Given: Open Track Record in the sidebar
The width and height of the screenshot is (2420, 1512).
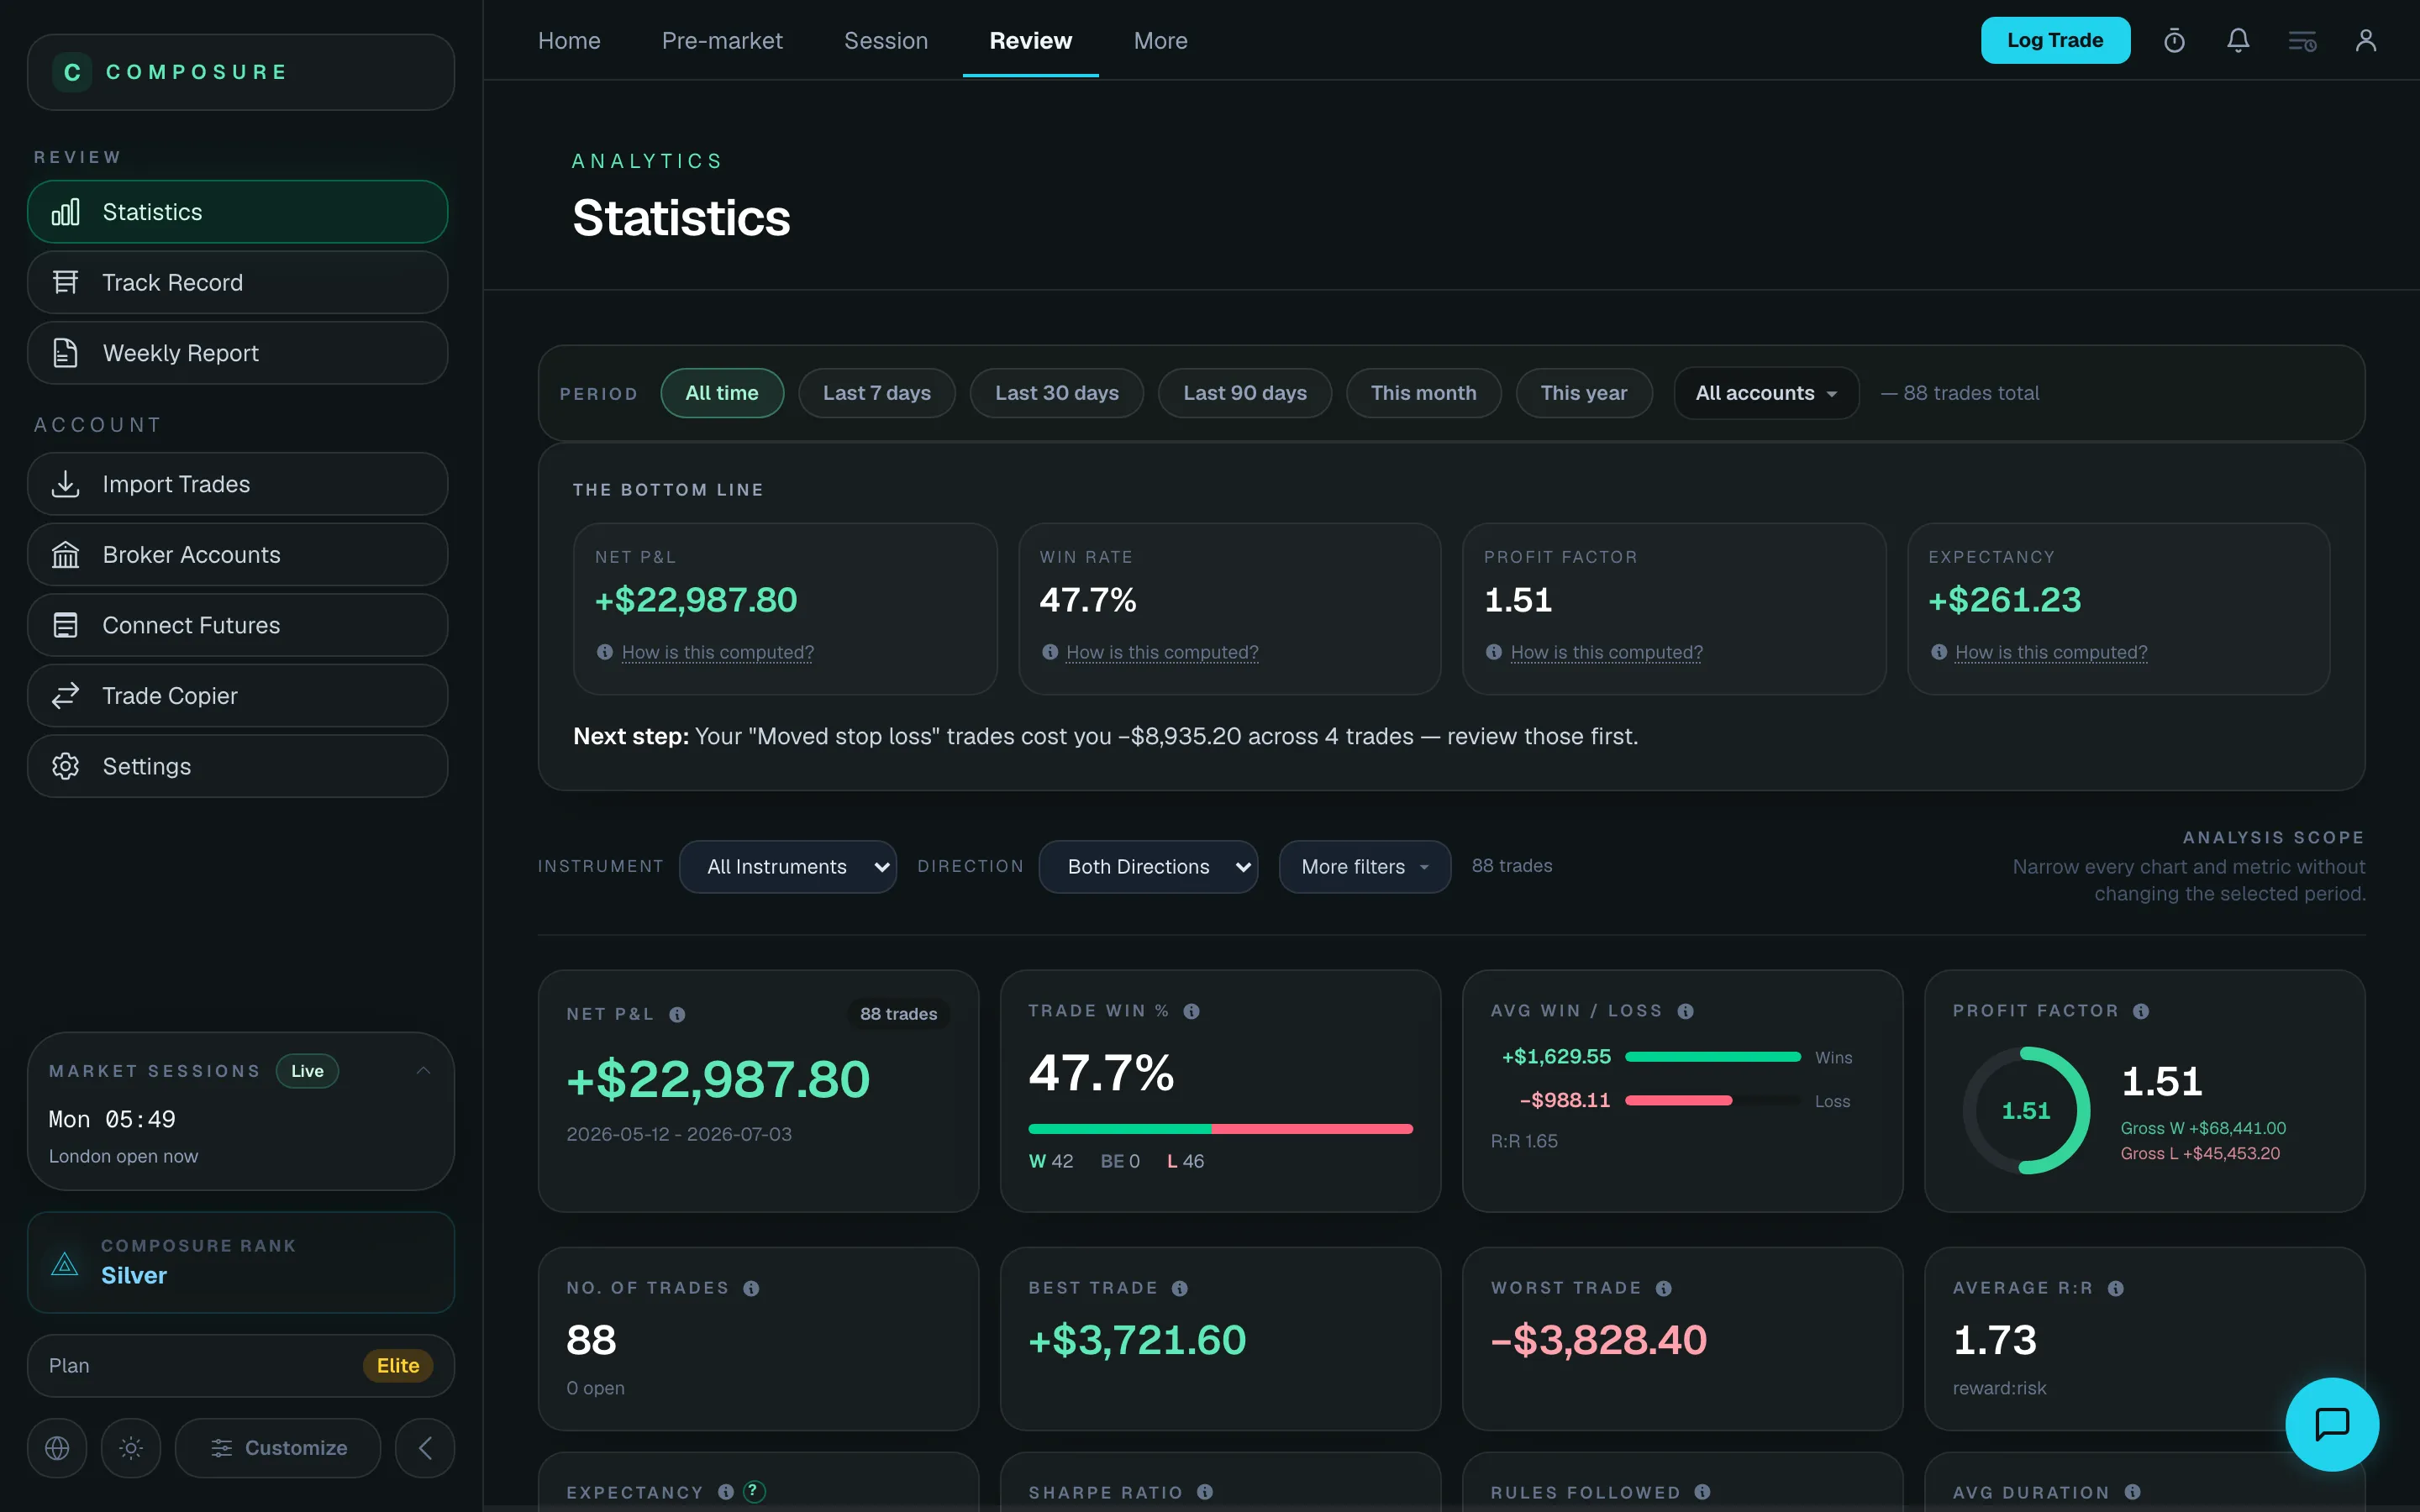Looking at the screenshot, I should click(x=237, y=282).
